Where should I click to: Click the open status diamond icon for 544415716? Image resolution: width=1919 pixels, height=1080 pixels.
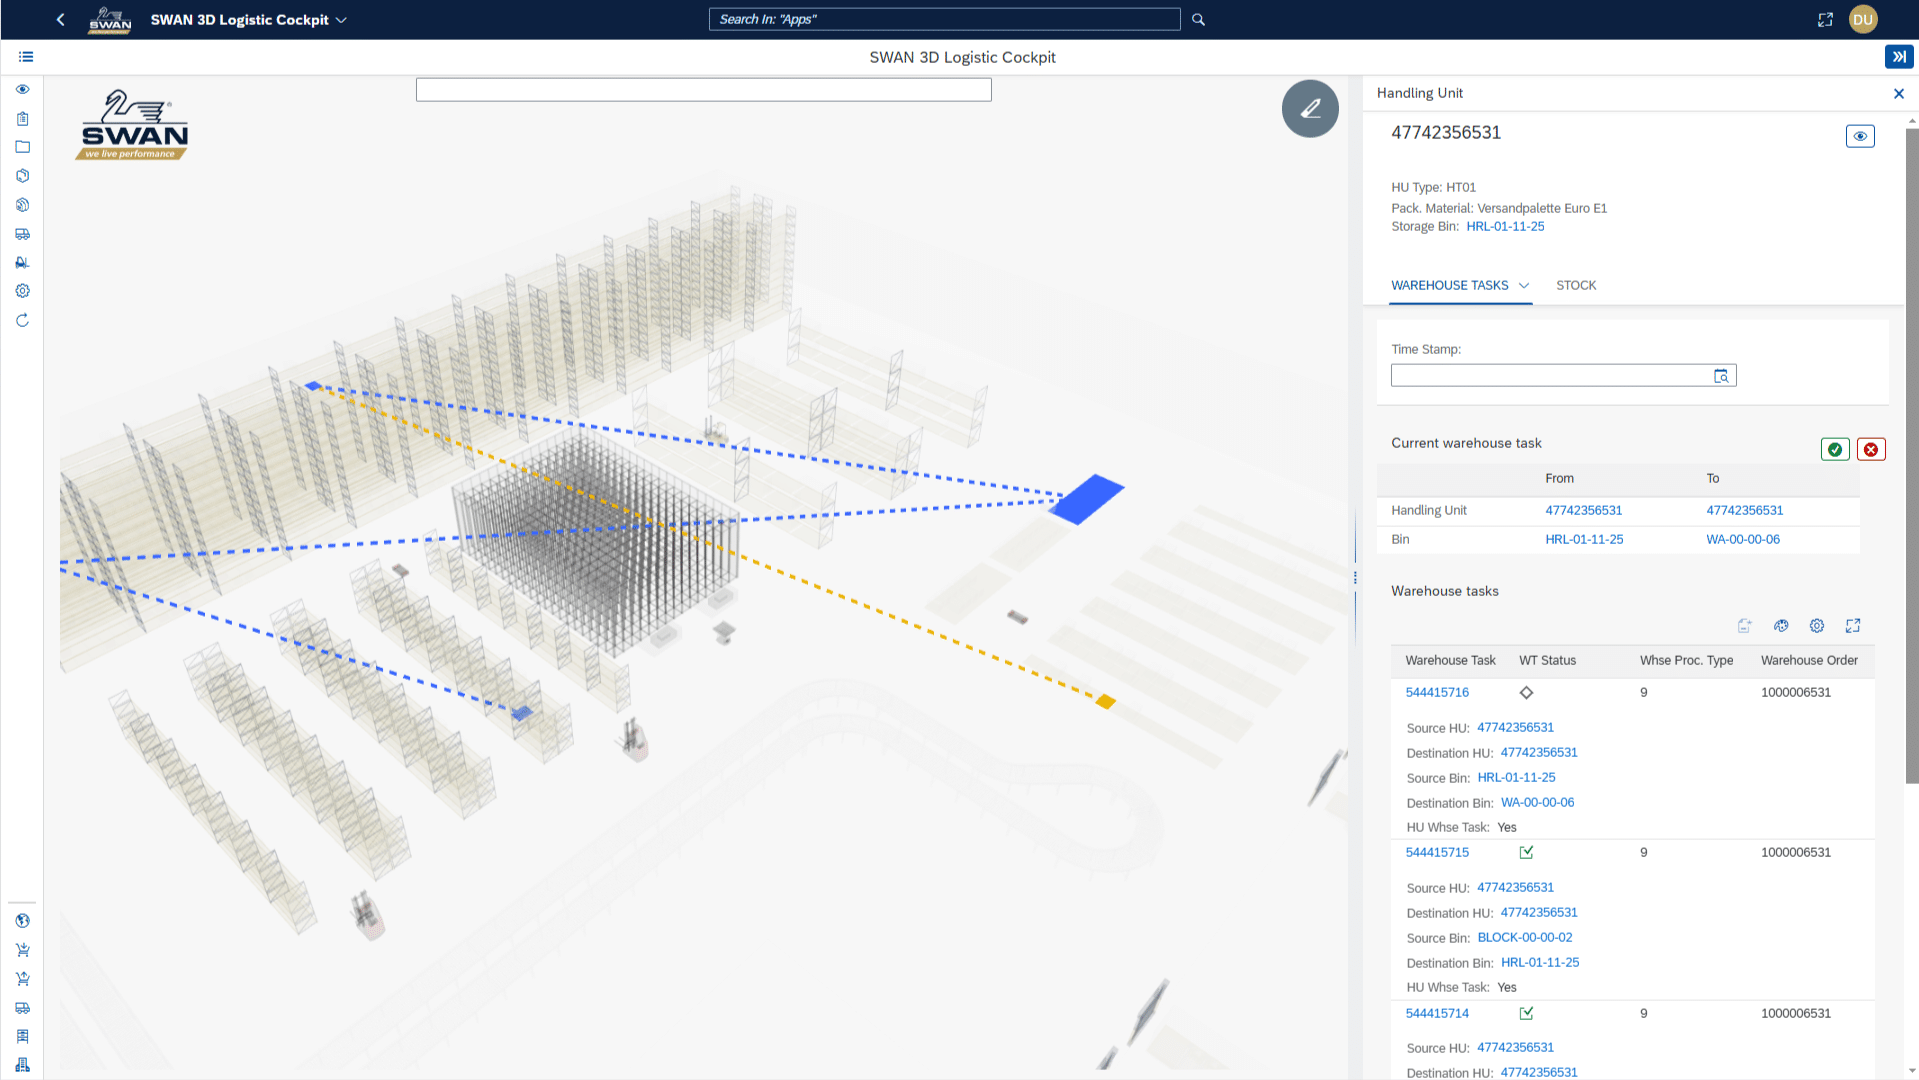pyautogui.click(x=1526, y=692)
